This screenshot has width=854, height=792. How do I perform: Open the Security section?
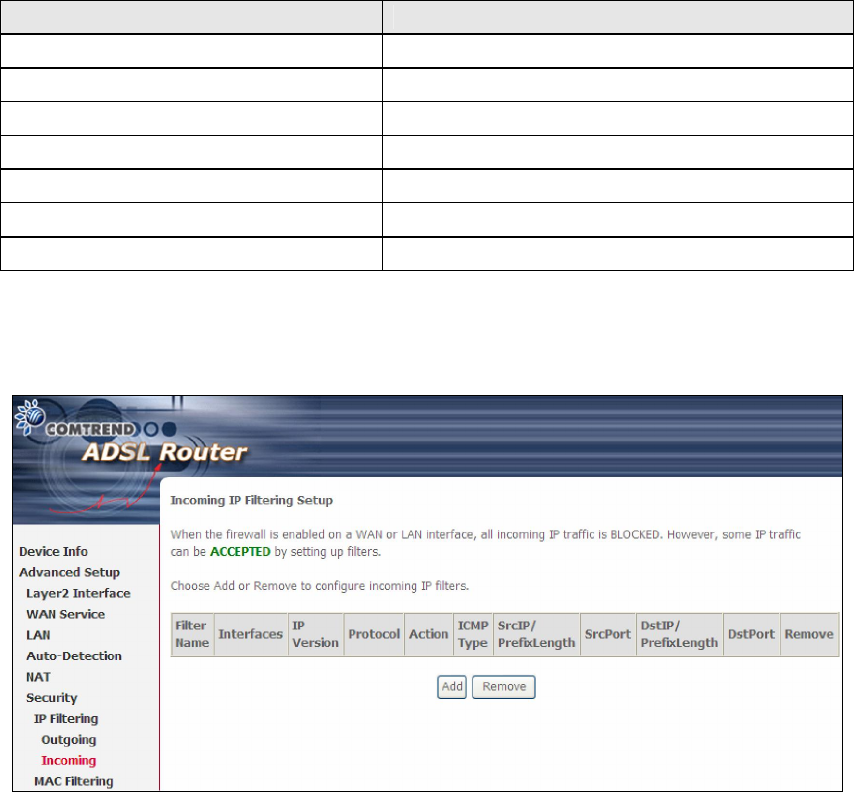tap(52, 698)
